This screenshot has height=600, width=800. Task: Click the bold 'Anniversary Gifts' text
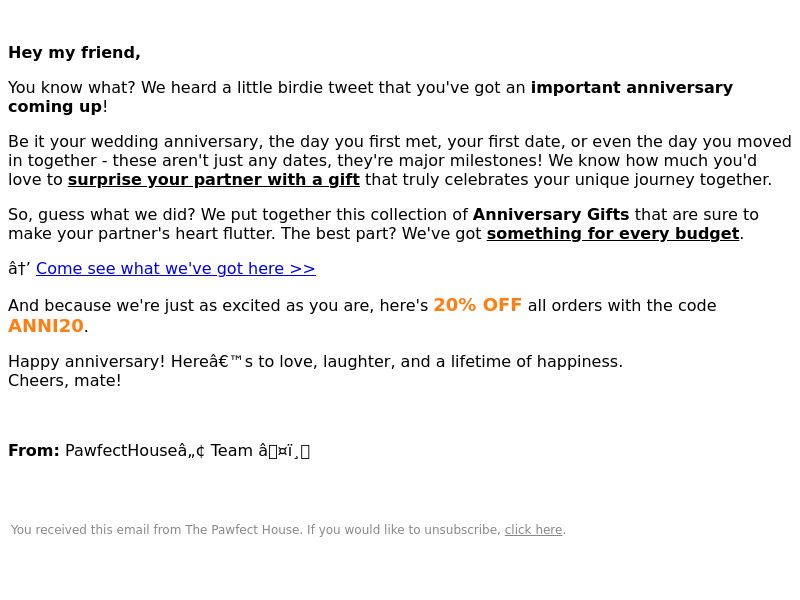pos(551,214)
